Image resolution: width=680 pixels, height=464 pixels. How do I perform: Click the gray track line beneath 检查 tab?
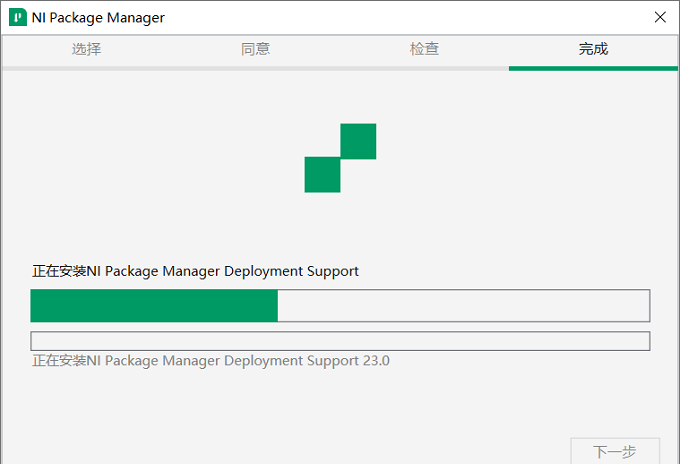(424, 69)
